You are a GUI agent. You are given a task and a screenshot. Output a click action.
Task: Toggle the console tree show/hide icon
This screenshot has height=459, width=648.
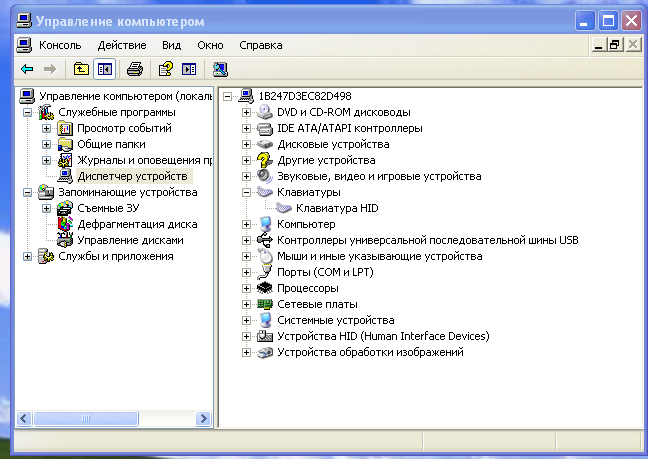pos(105,69)
